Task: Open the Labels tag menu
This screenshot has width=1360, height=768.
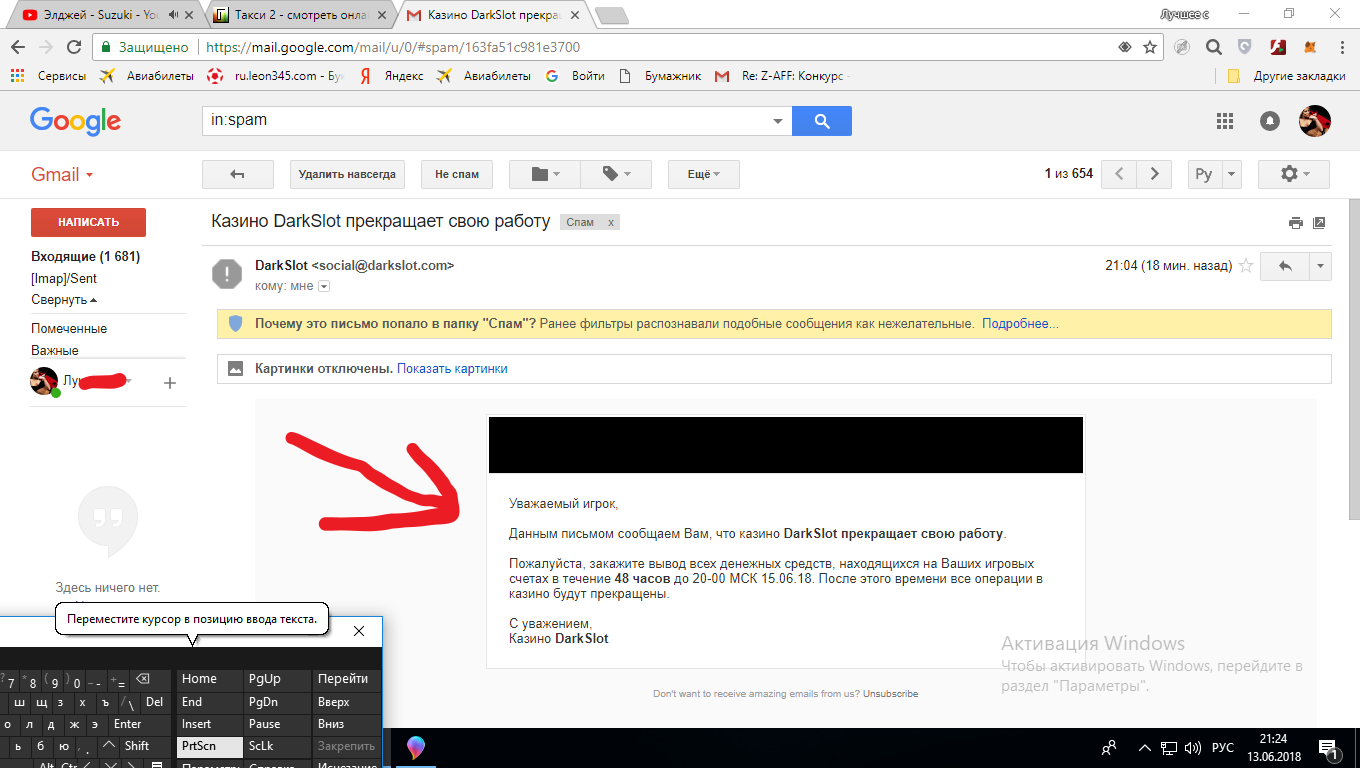Action: pos(616,174)
